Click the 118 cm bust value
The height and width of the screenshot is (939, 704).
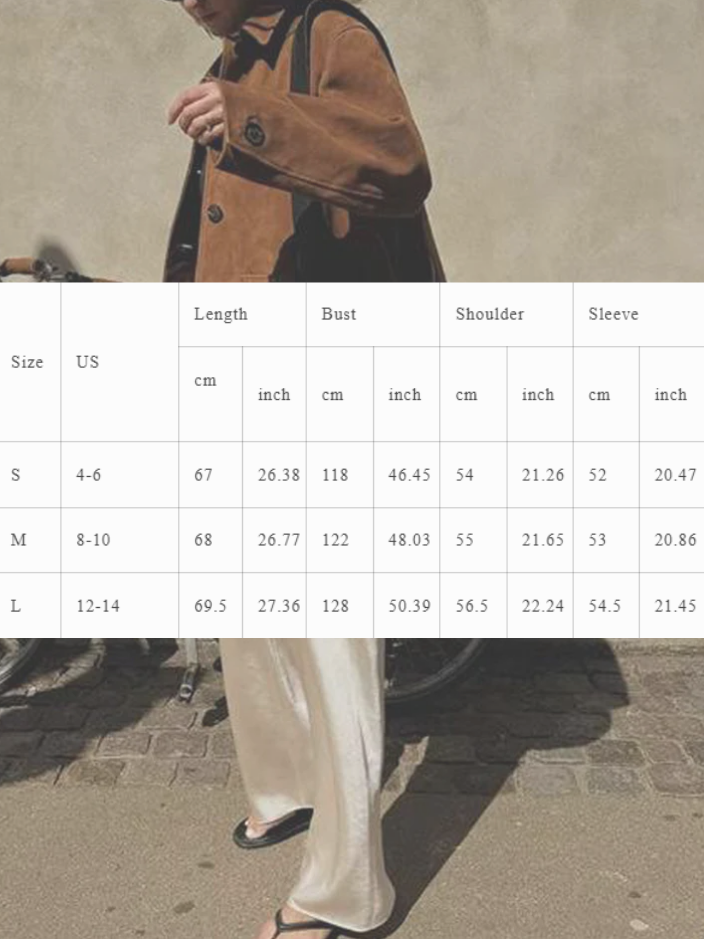(x=335, y=475)
